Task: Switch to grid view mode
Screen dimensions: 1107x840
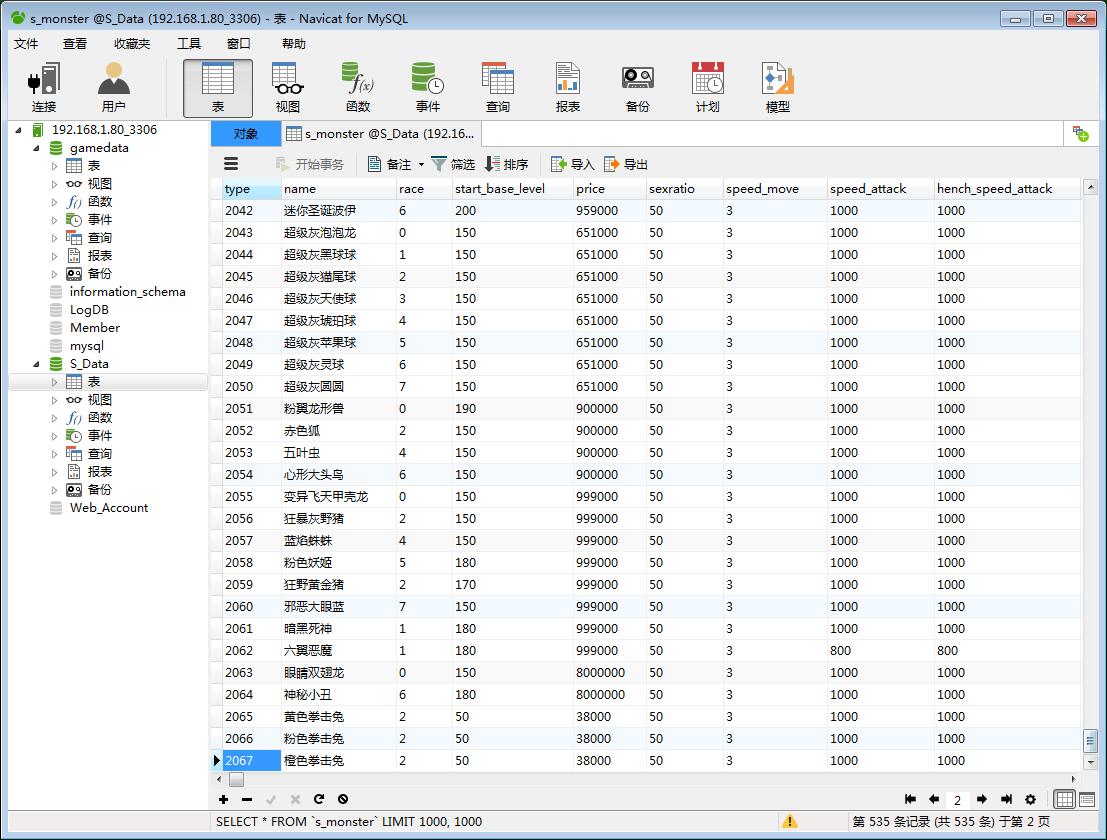Action: (1064, 799)
